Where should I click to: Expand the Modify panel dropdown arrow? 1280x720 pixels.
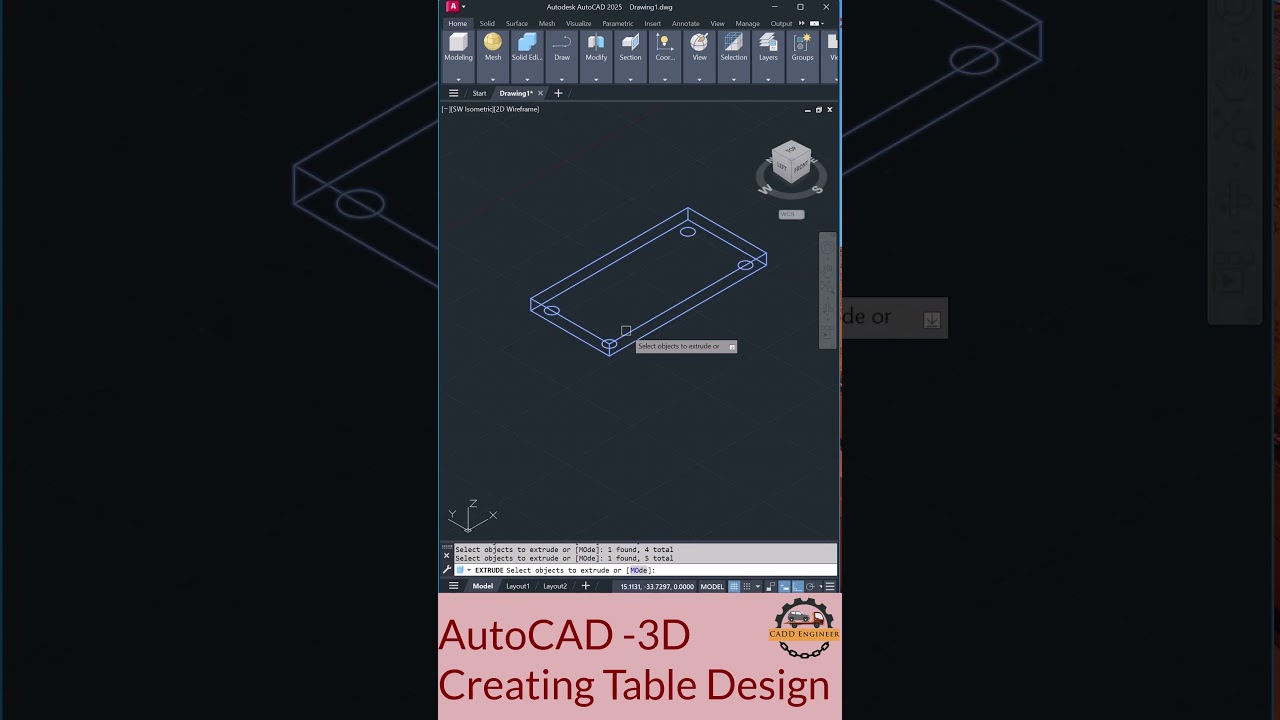coord(596,78)
